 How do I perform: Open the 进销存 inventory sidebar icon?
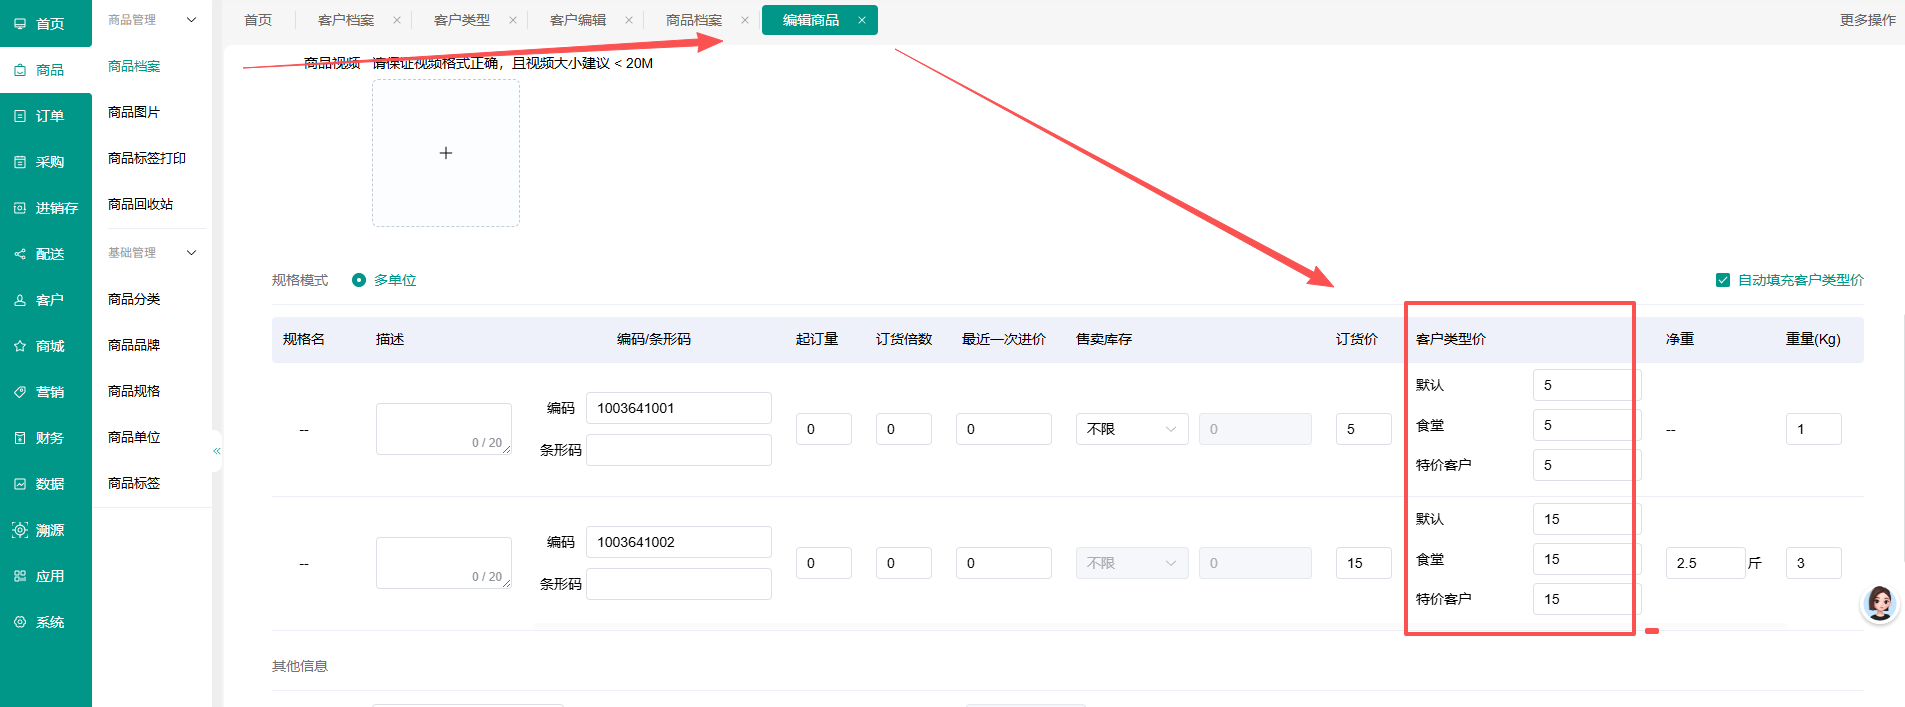point(20,208)
